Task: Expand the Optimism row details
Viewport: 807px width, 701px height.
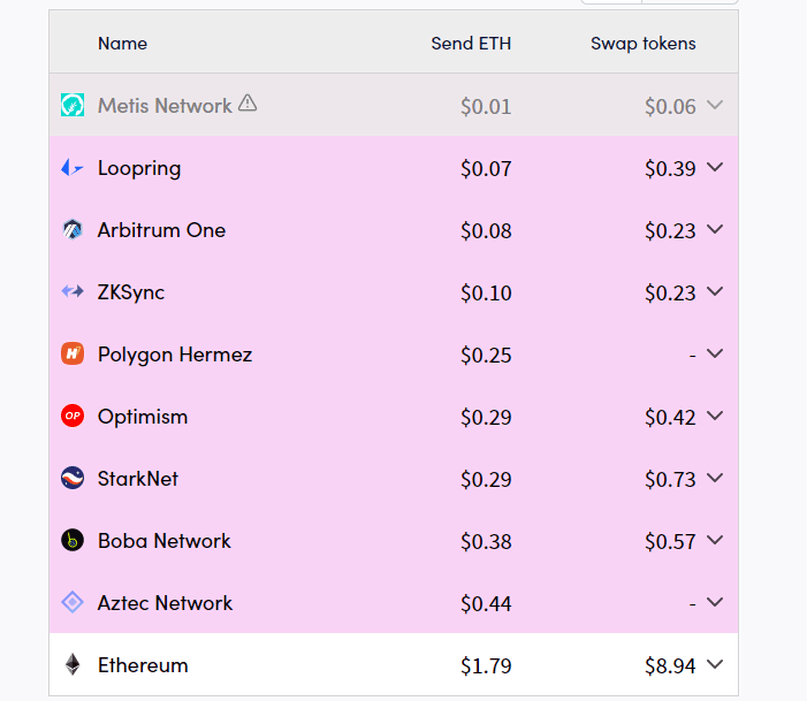Action: click(x=715, y=415)
